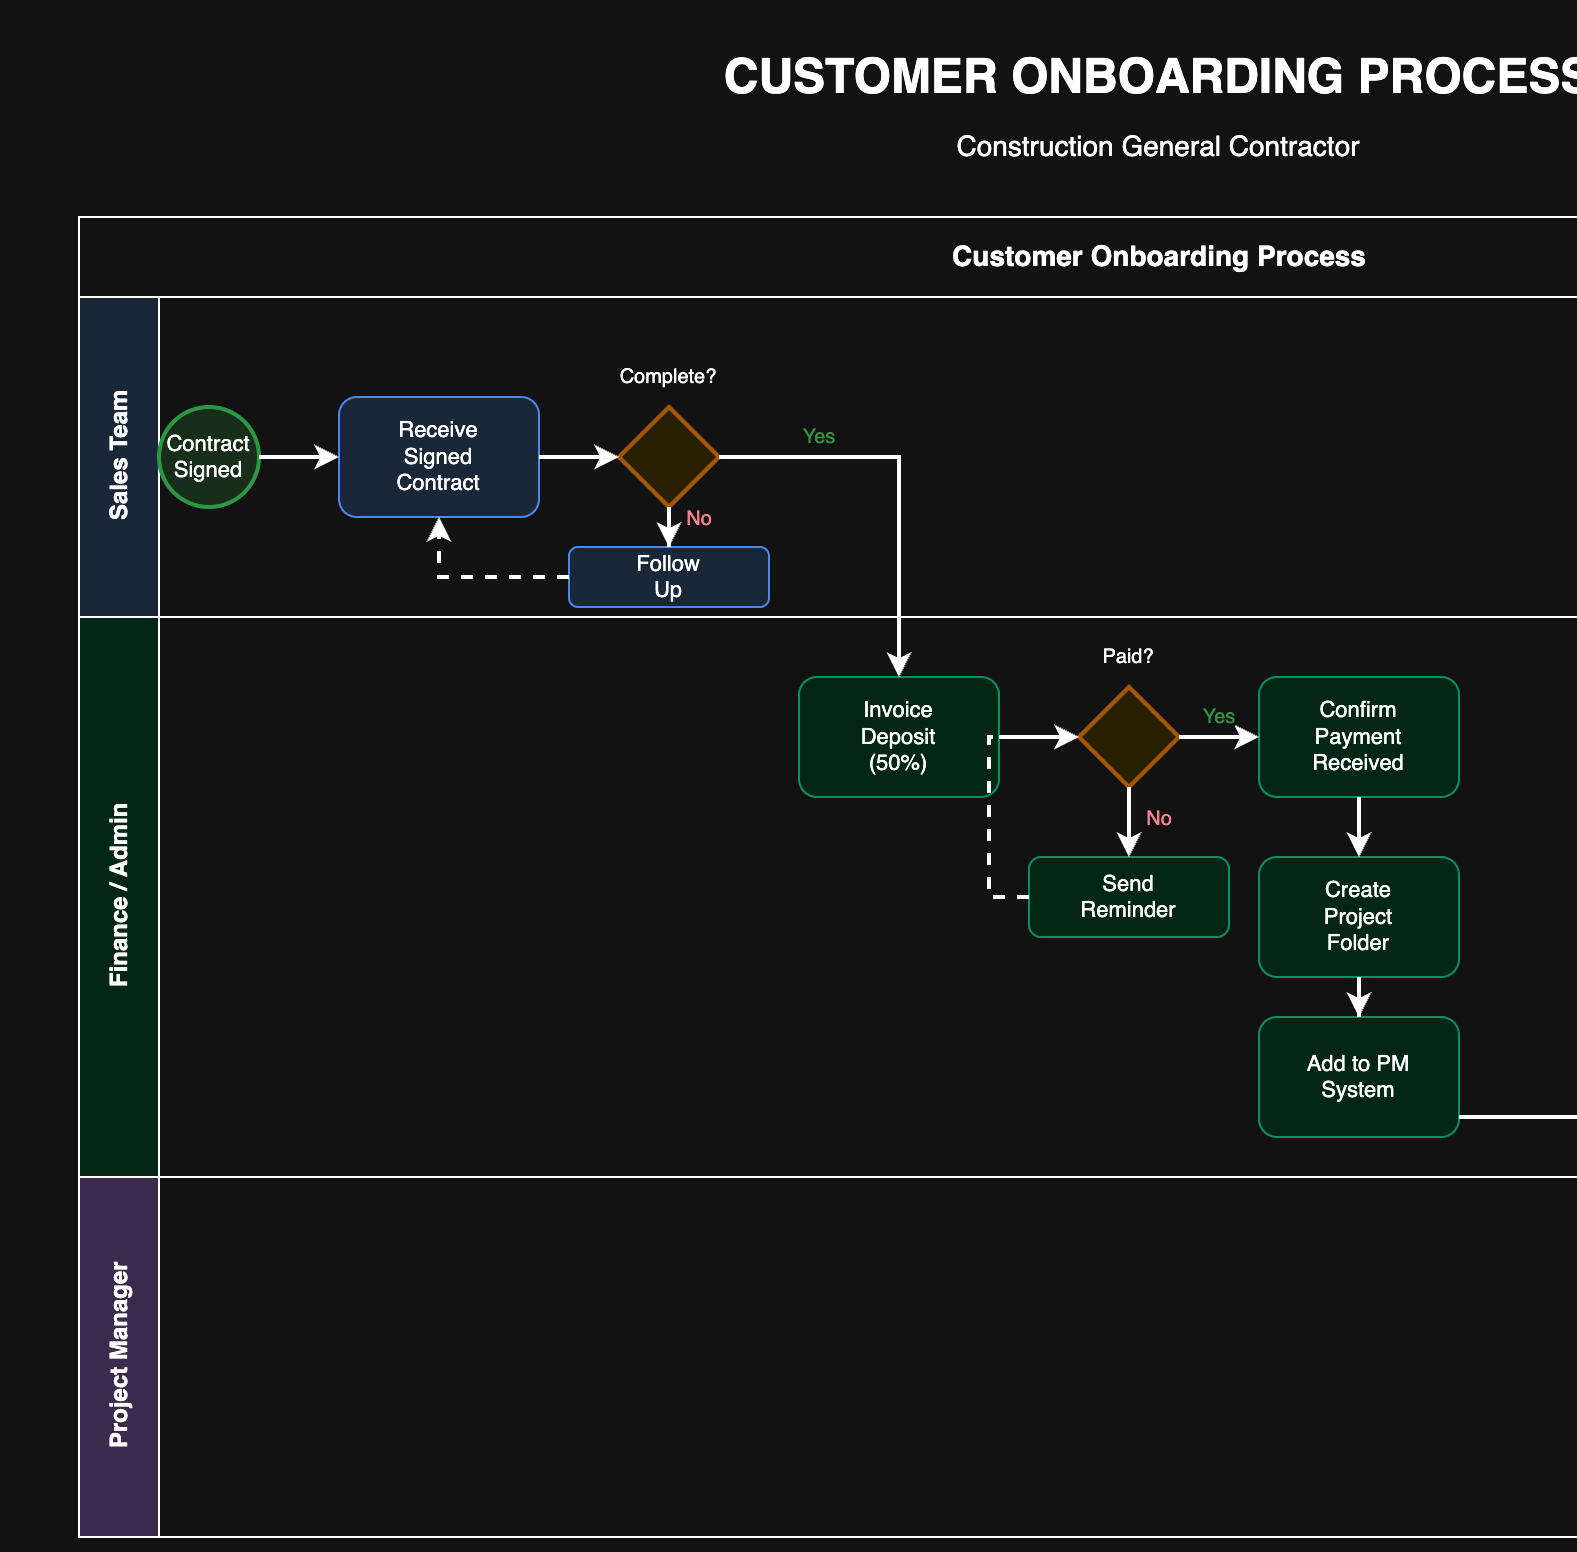
Task: Select the Construction General Contractor subtitle
Action: (x=1157, y=147)
